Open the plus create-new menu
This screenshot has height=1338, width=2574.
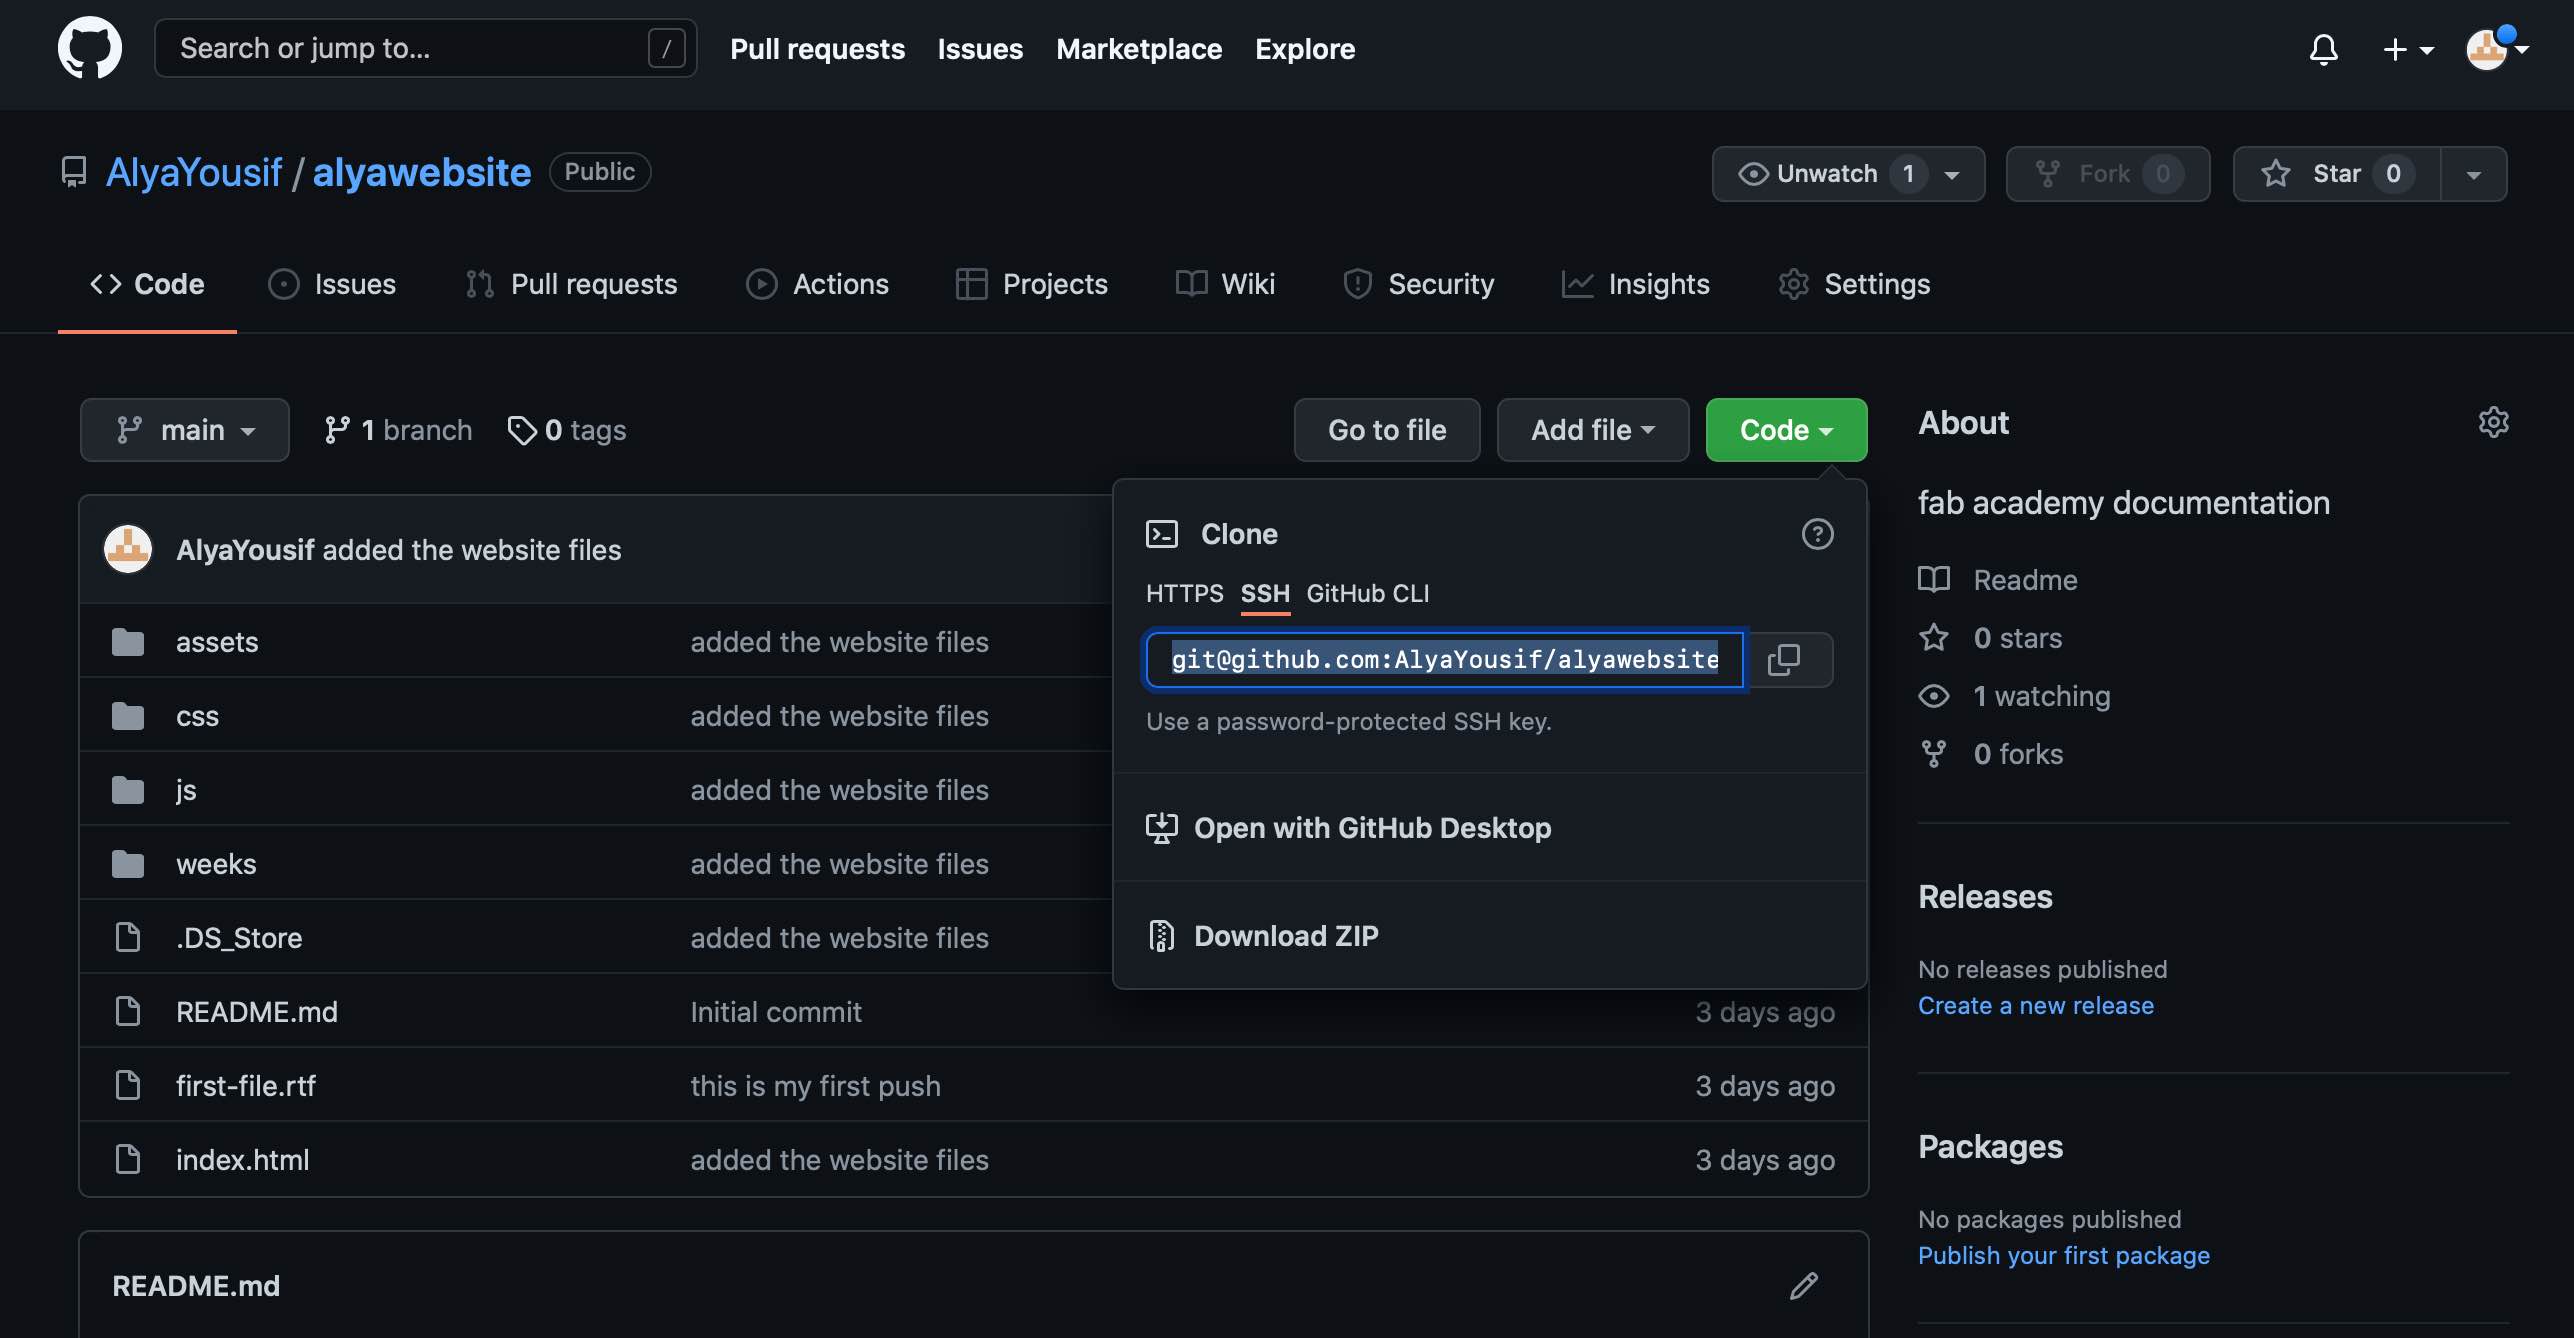pos(2408,49)
